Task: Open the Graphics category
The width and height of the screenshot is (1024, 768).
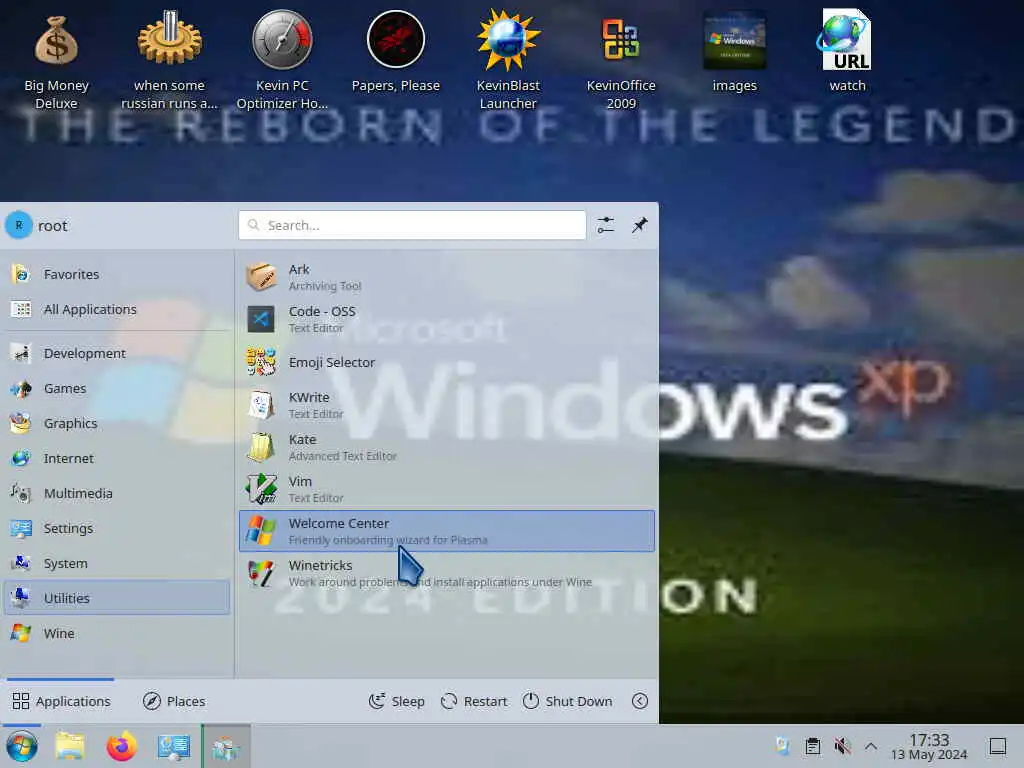Action: (x=117, y=423)
